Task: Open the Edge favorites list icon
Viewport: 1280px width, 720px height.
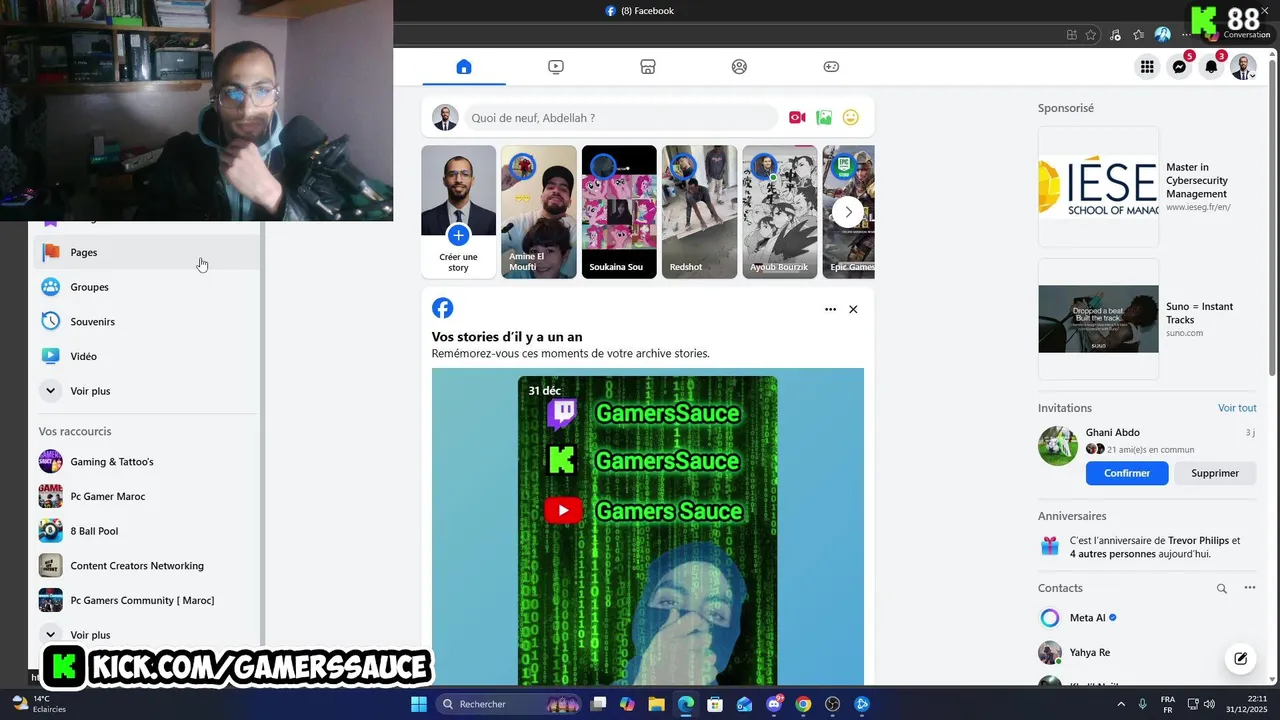Action: tap(1138, 34)
